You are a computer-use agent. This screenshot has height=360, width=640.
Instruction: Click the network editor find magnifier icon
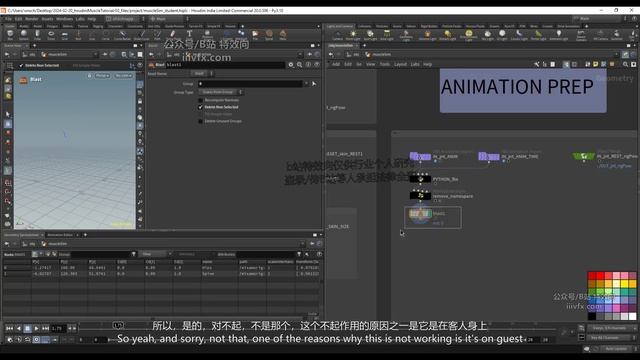tap(625, 64)
